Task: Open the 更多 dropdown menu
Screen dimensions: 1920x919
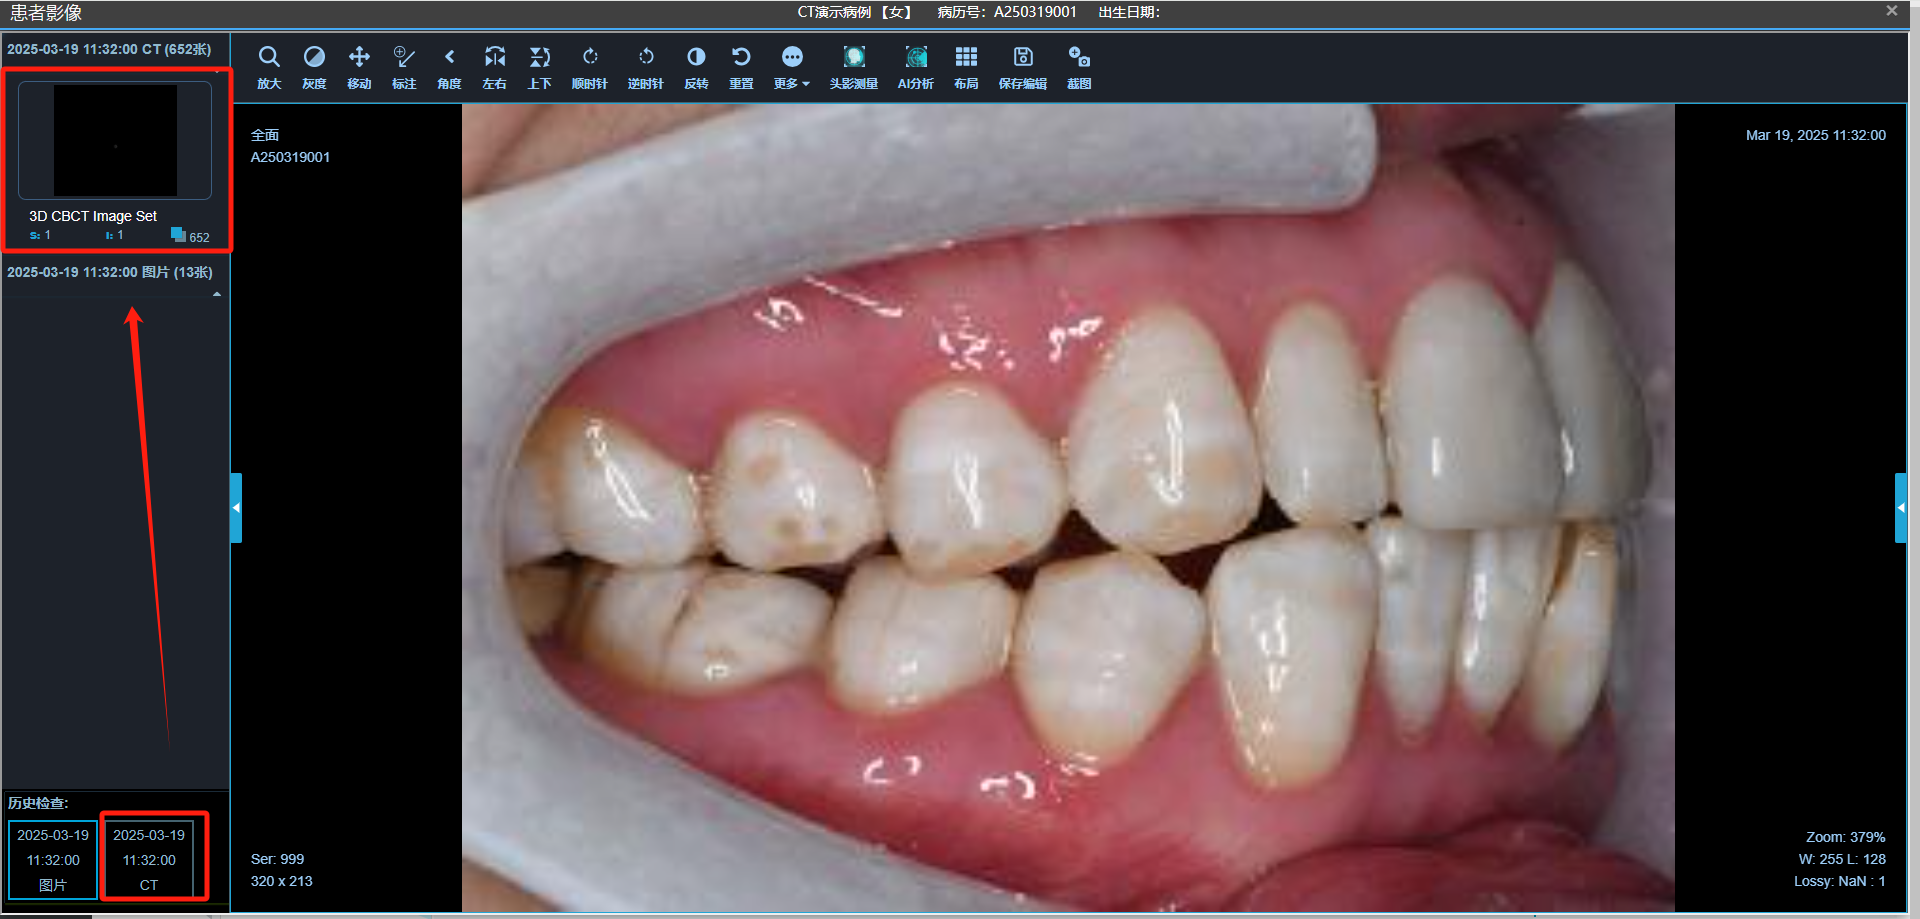Action: click(x=791, y=66)
